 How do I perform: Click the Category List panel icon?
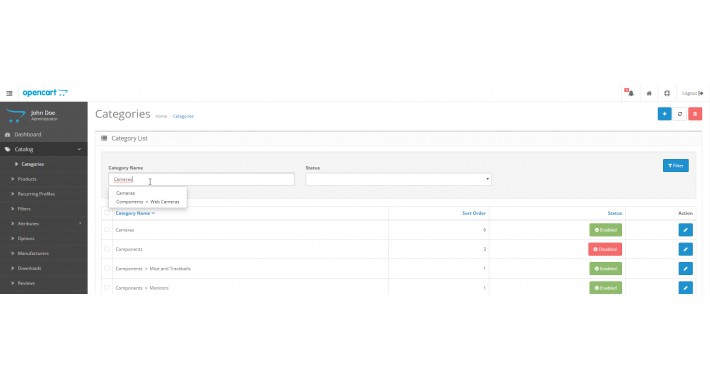pyautogui.click(x=104, y=138)
